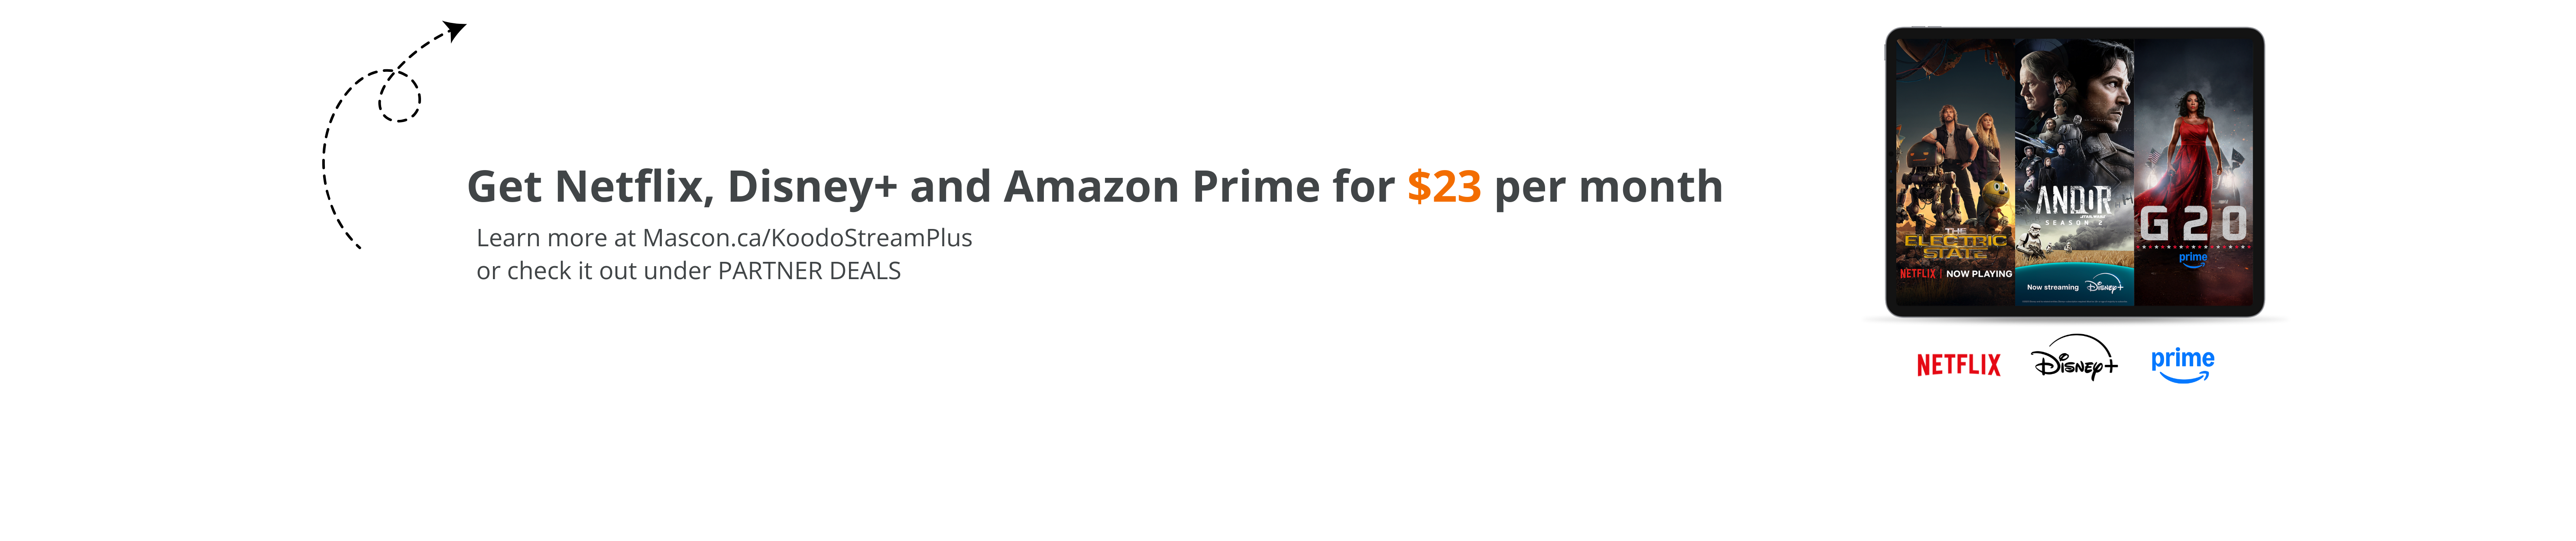The image size is (2576, 541).
Task: Click the PARTNER DEALS text
Action: pos(809,271)
